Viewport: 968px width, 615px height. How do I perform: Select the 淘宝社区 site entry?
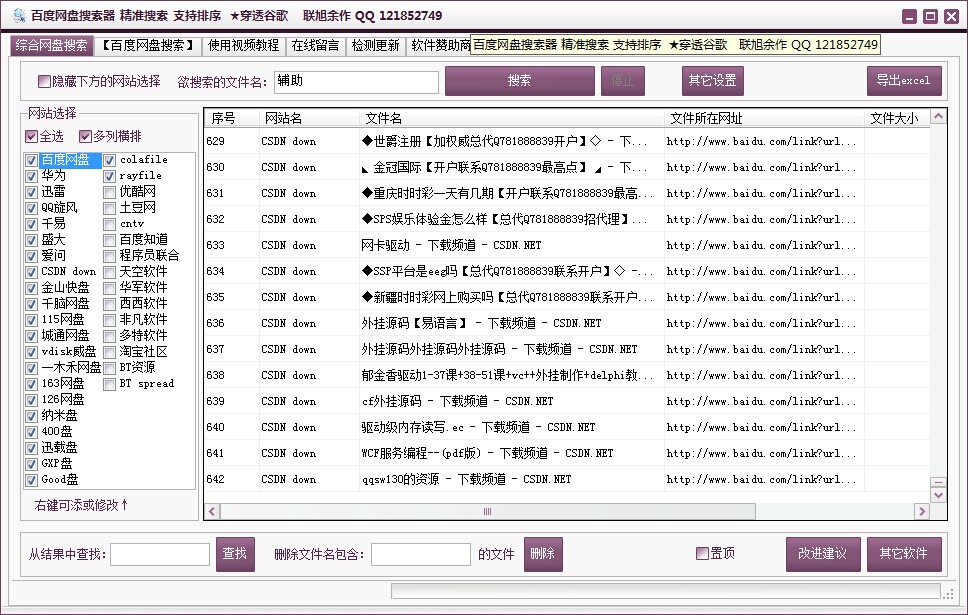click(x=143, y=352)
